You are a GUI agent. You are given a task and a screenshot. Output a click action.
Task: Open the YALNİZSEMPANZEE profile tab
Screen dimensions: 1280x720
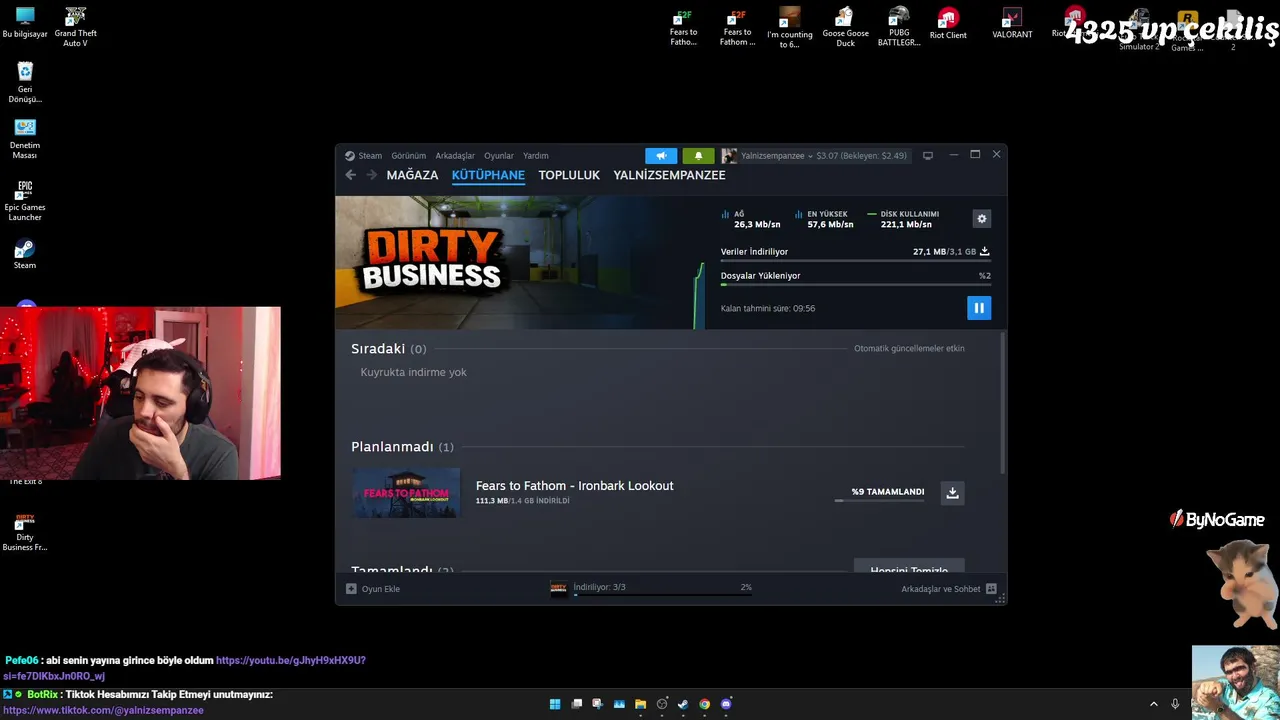coord(669,175)
